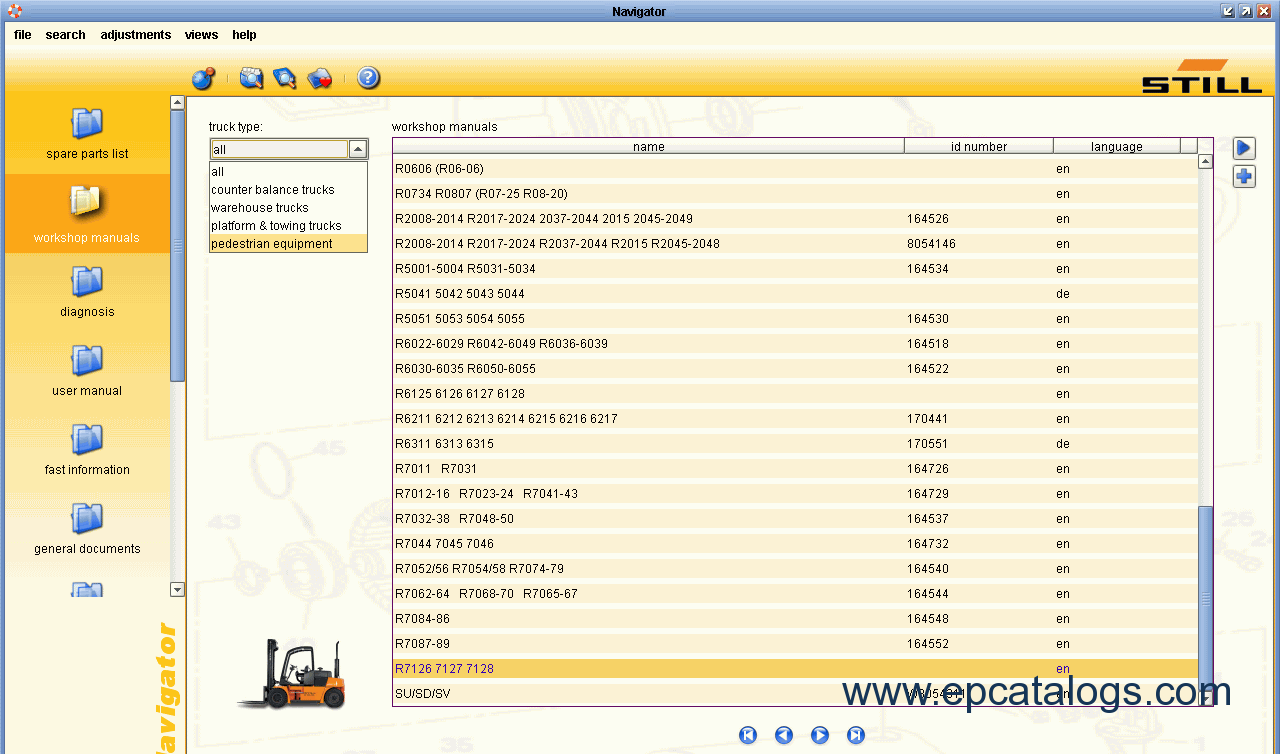
Task: Select row R0734 R0807 (R07-25 R08-20)
Action: click(x=795, y=194)
